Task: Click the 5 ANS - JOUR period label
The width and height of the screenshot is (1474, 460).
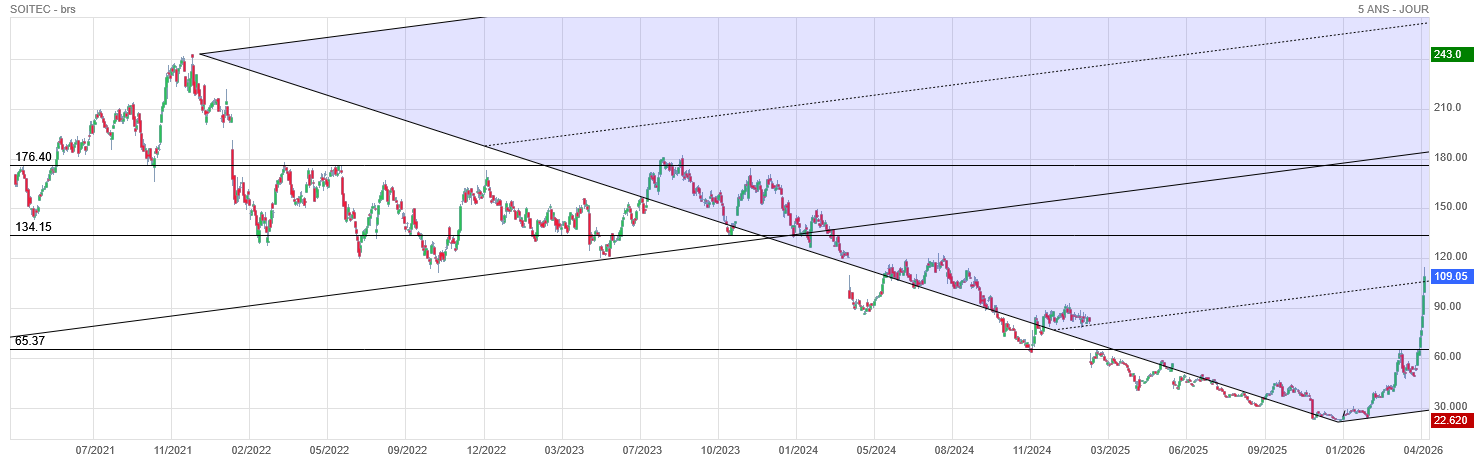Action: coord(1393,9)
